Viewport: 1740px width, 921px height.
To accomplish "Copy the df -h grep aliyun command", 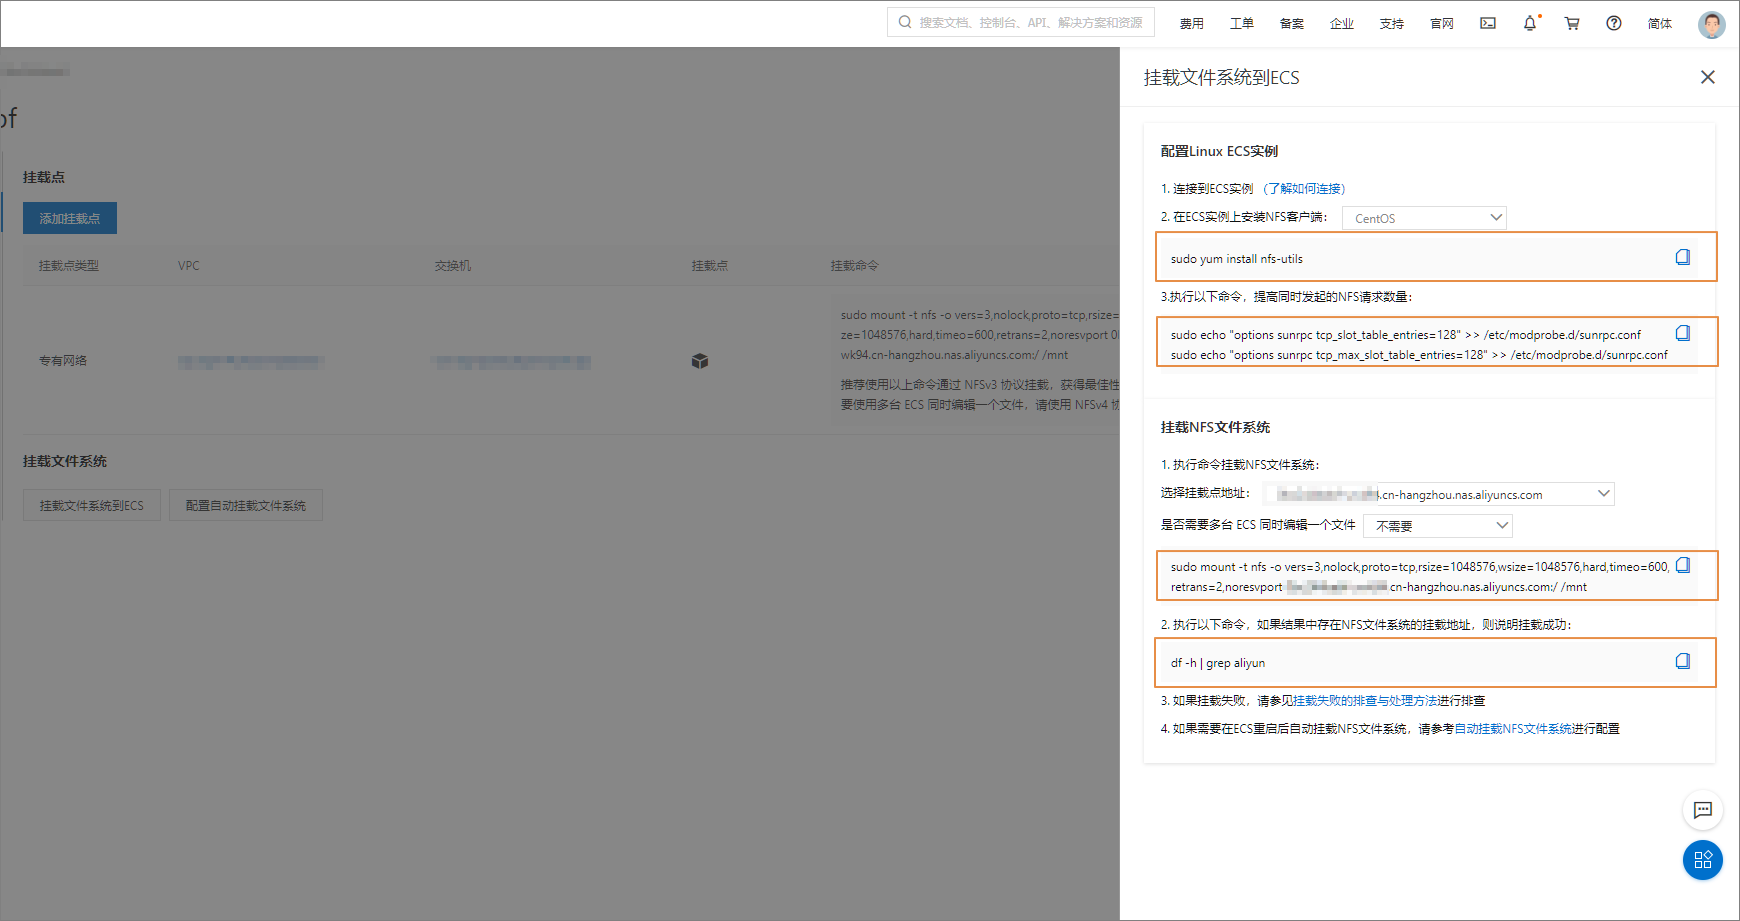I will tap(1683, 661).
